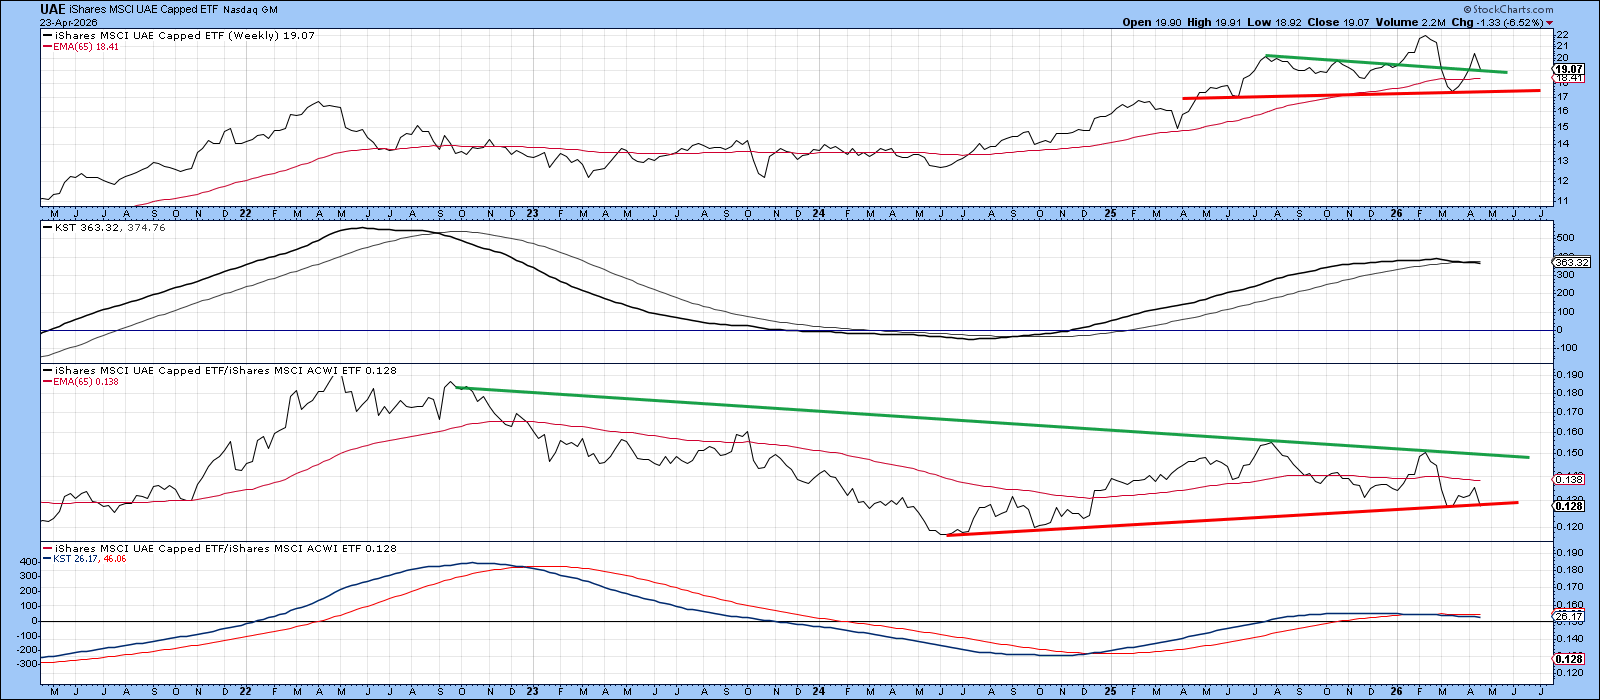The image size is (1600, 700).
Task: Click the 'Close 19.07' header value
Action: tap(1340, 22)
